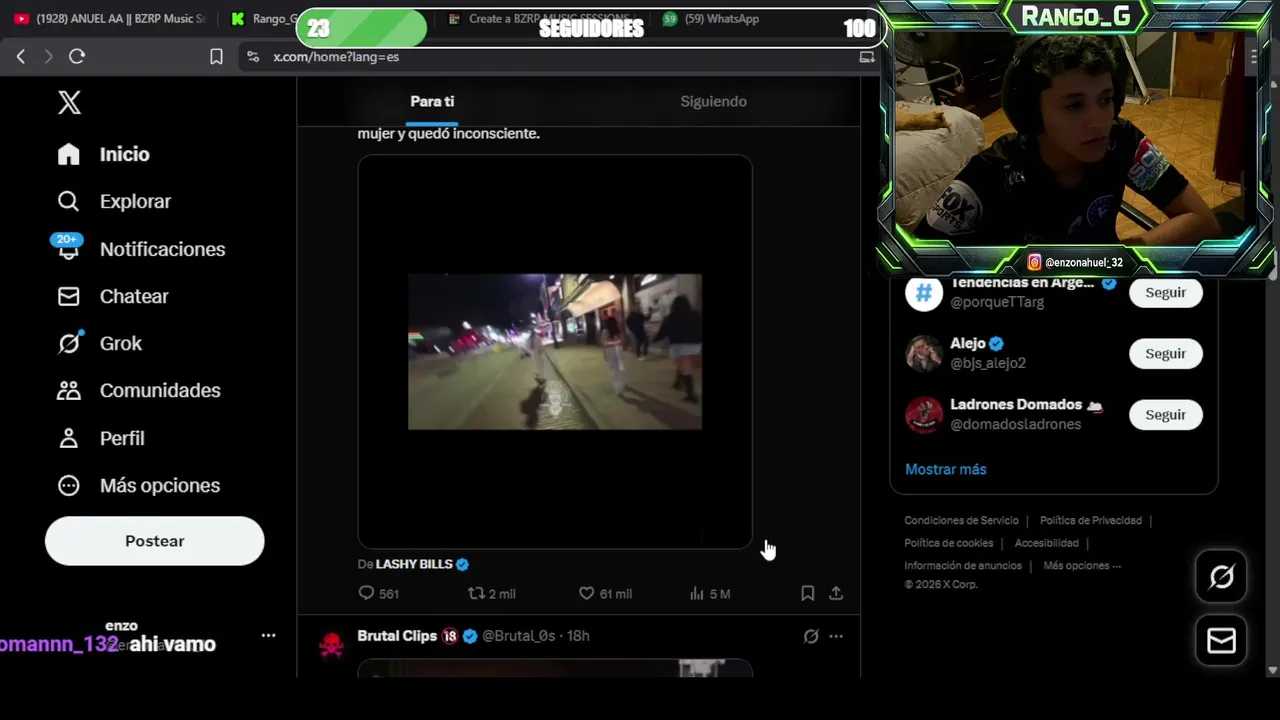Repost the post with 2 mil reposts
Image resolution: width=1280 pixels, height=720 pixels.
pos(491,593)
